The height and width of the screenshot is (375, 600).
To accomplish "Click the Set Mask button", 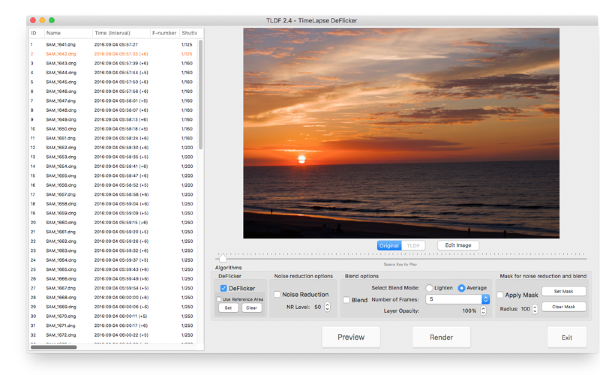I will (x=564, y=291).
